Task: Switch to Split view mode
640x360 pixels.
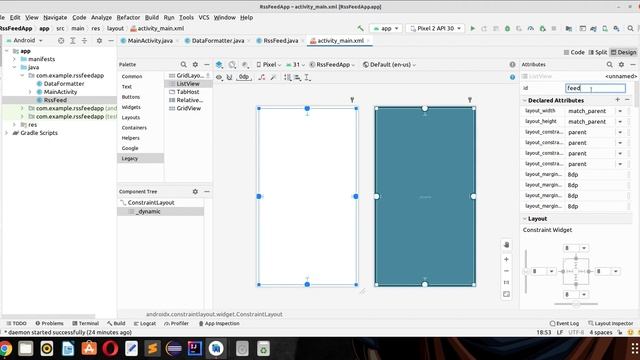Action: pos(598,52)
